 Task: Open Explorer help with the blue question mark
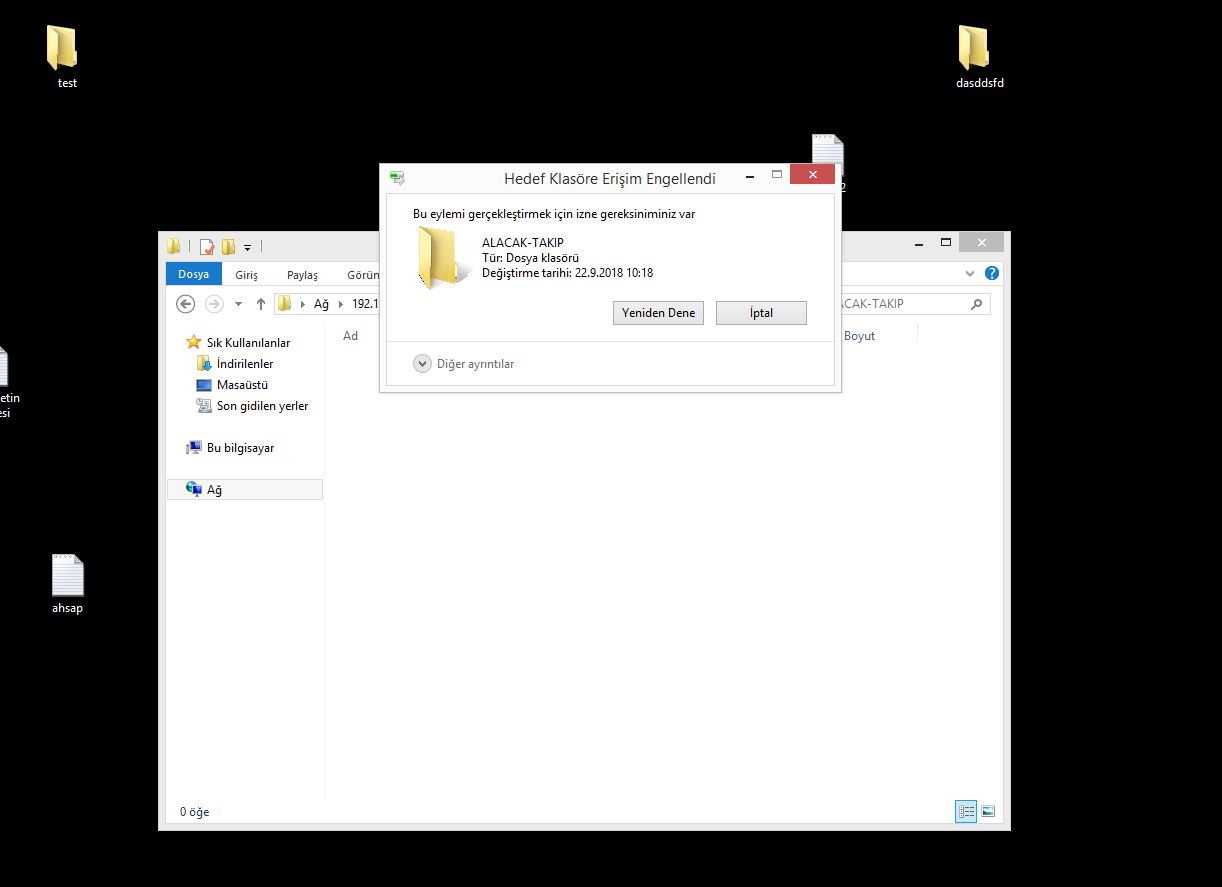point(991,273)
